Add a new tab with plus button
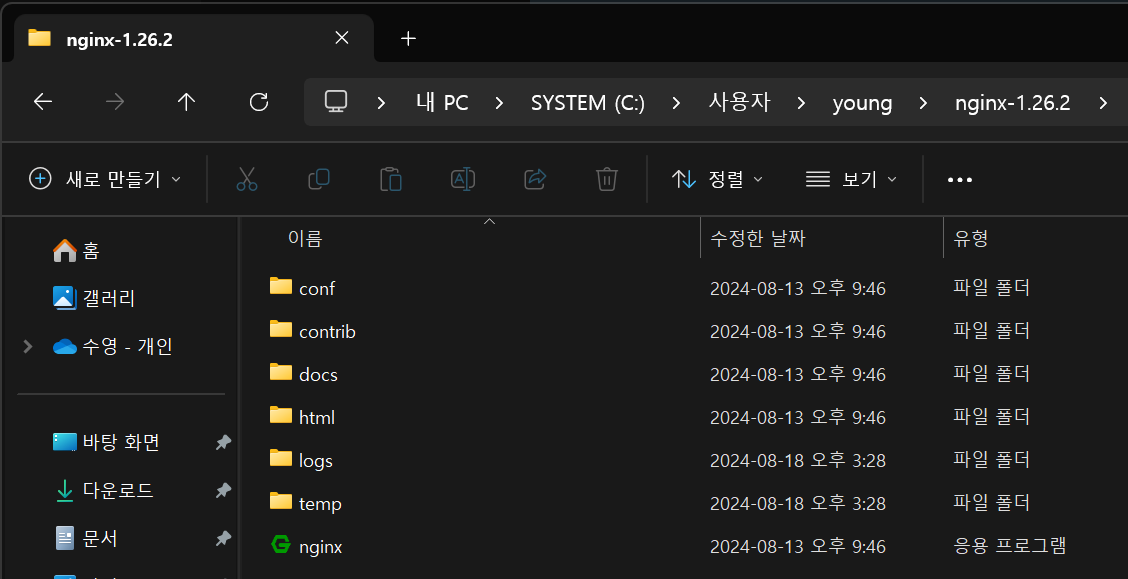Screen dimensions: 1128x579 [x=409, y=38]
